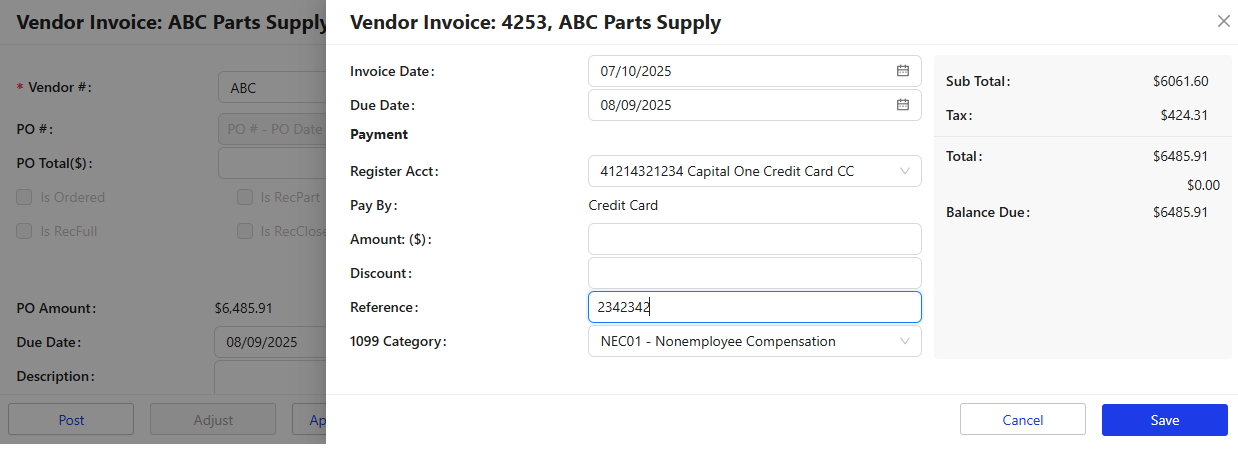
Task: Expand Register Acct dropdown arrow
Action: pyautogui.click(x=905, y=171)
